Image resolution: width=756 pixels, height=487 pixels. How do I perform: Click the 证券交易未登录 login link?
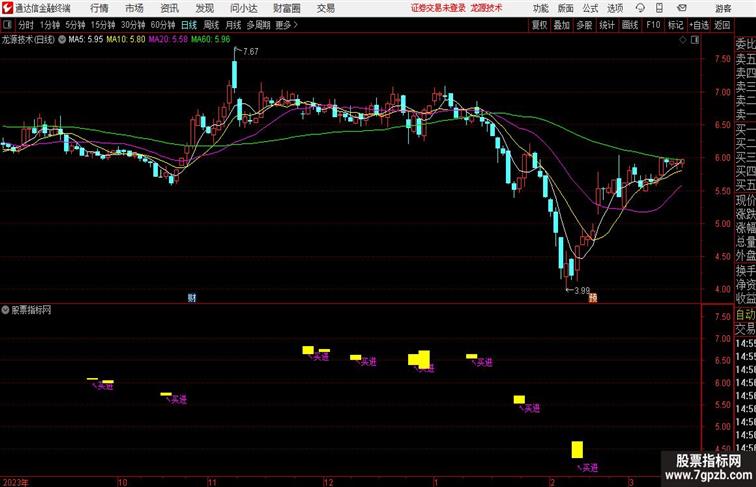(438, 8)
